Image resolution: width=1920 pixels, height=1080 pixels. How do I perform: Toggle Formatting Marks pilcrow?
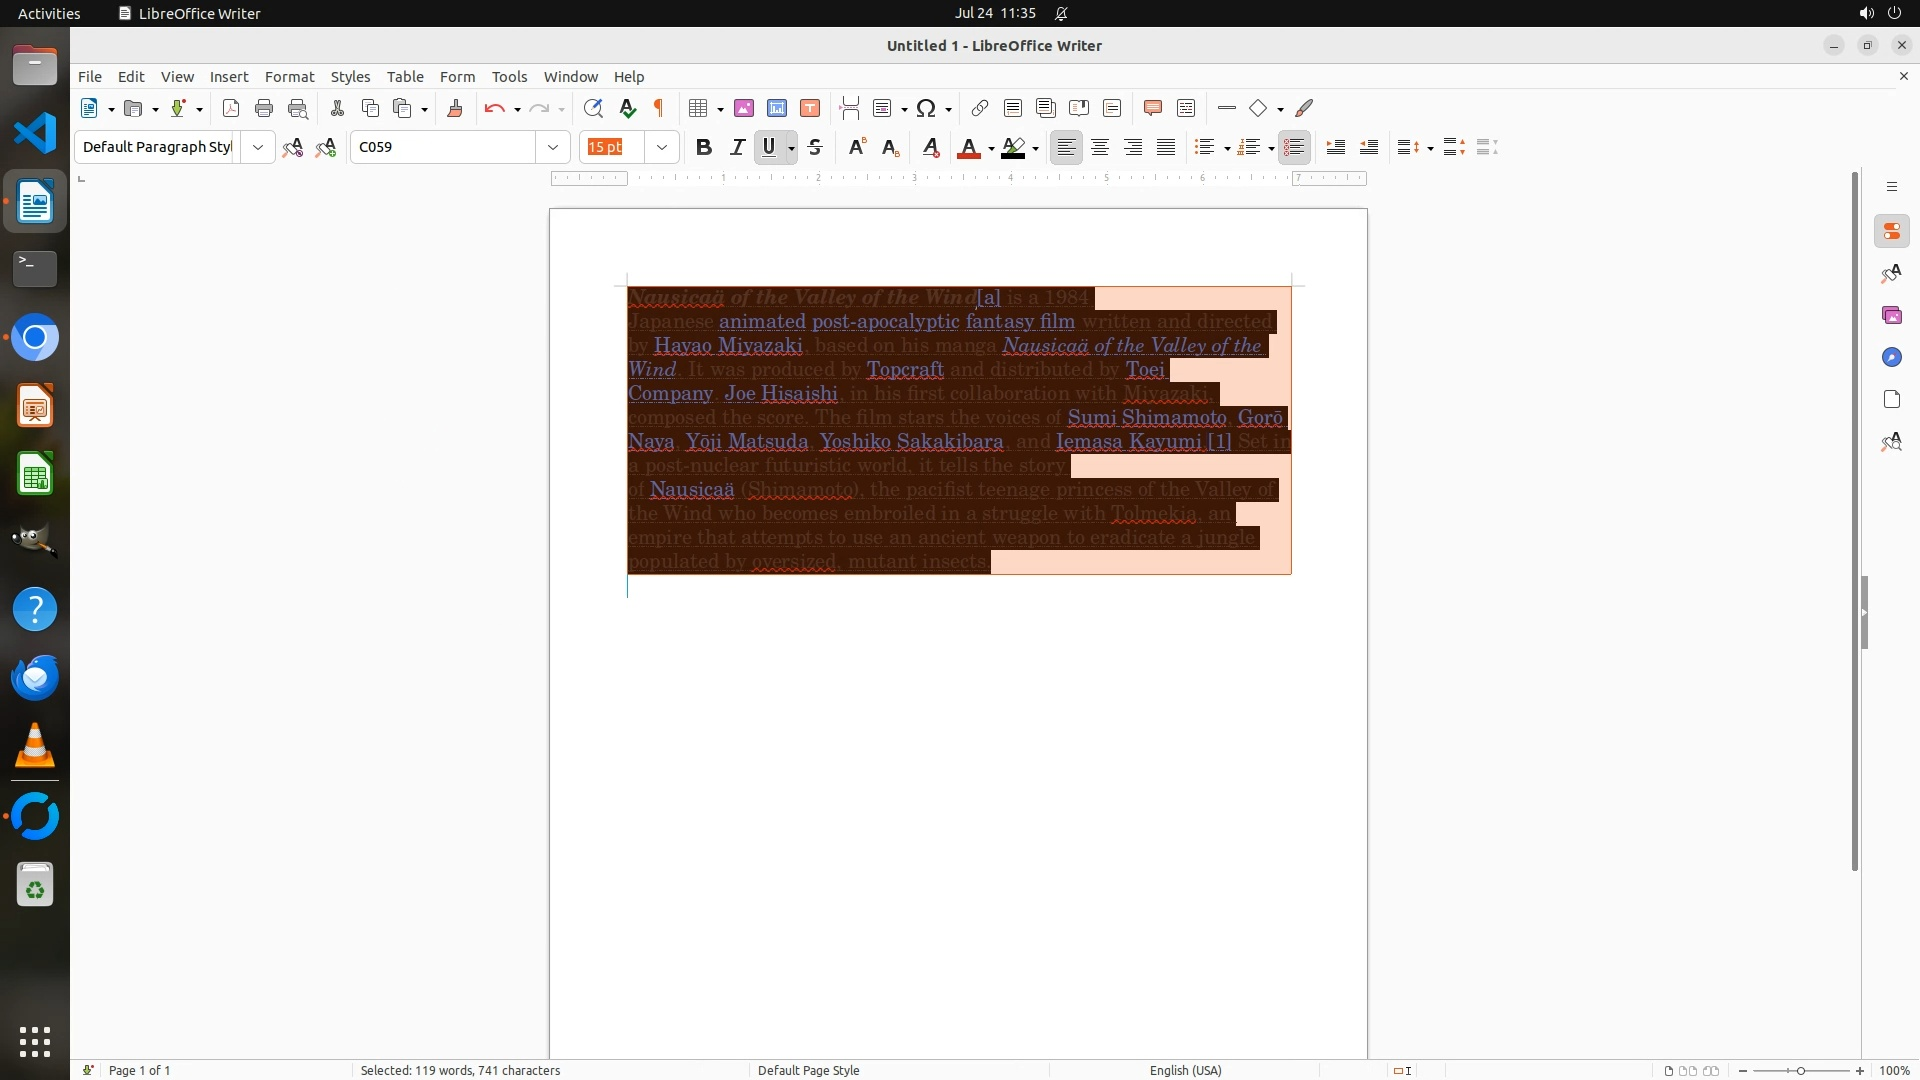pos(659,108)
